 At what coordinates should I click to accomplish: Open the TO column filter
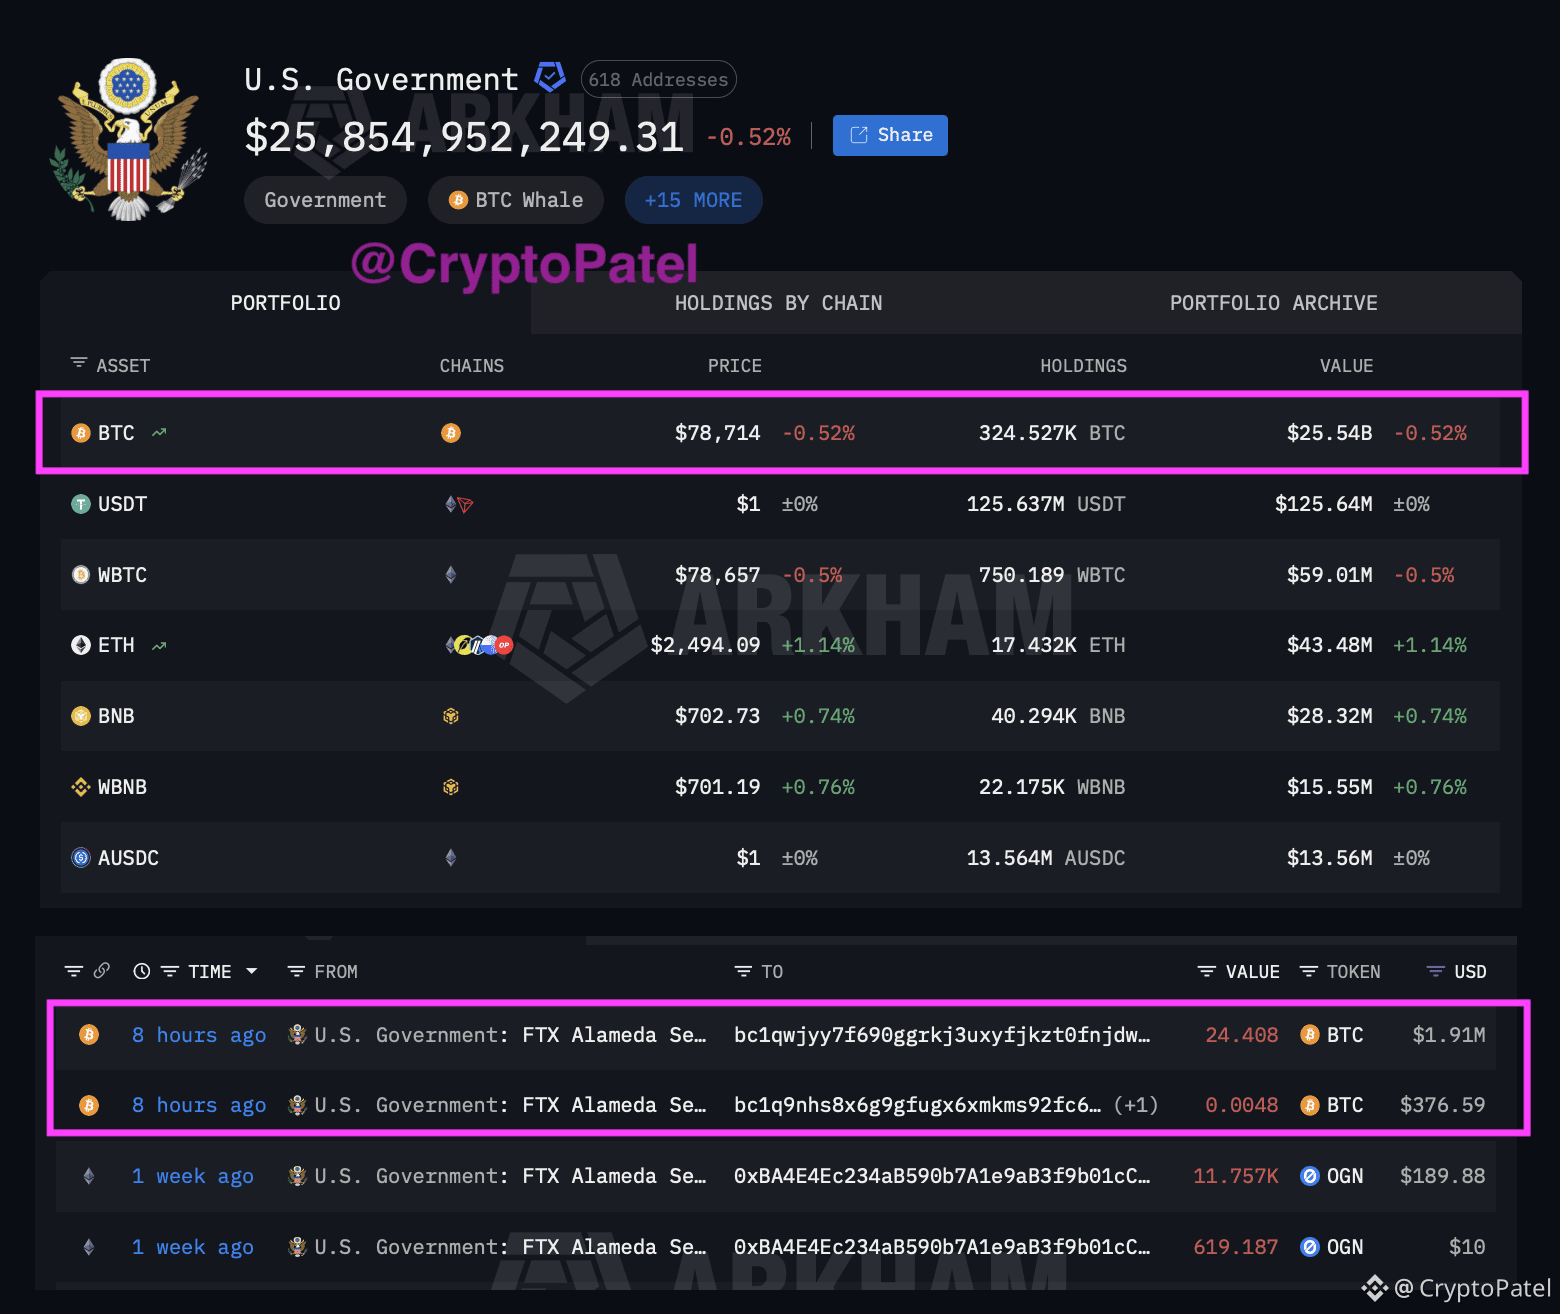tap(743, 971)
